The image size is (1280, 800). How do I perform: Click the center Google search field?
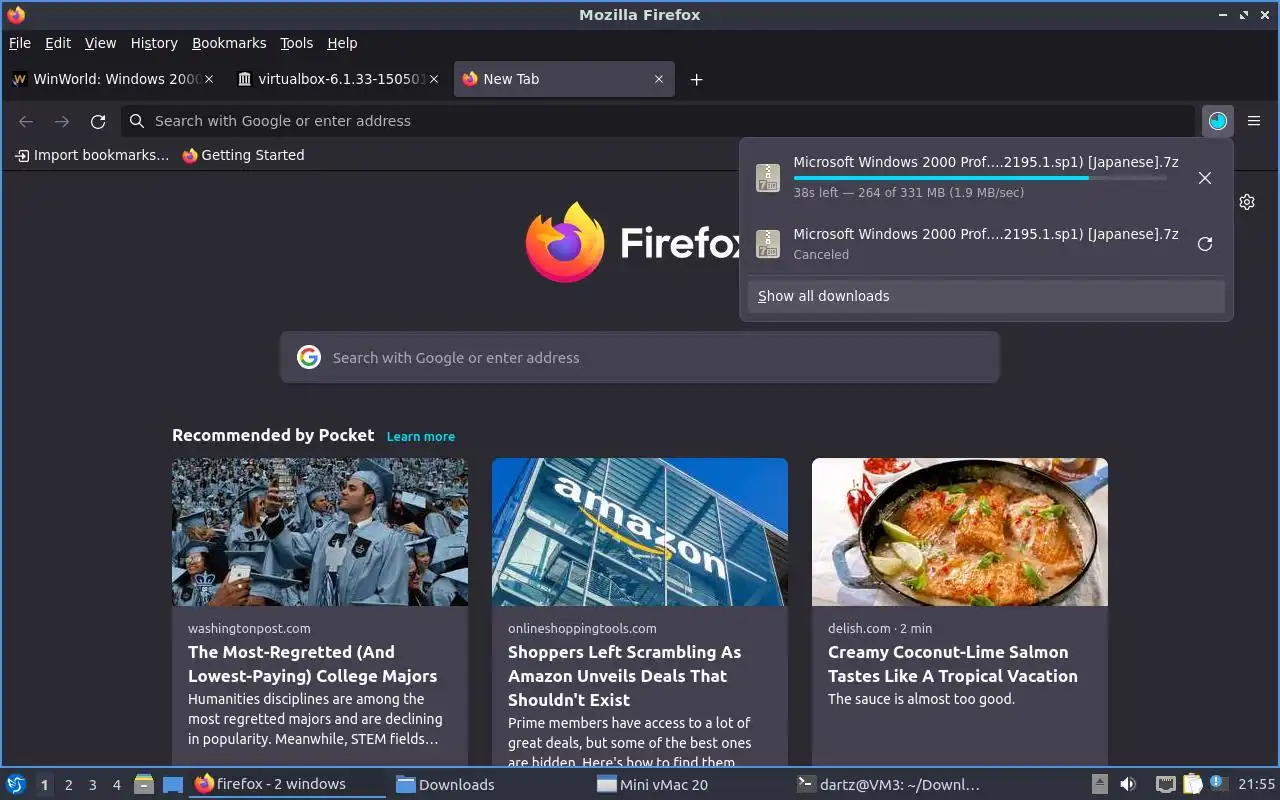(640, 357)
